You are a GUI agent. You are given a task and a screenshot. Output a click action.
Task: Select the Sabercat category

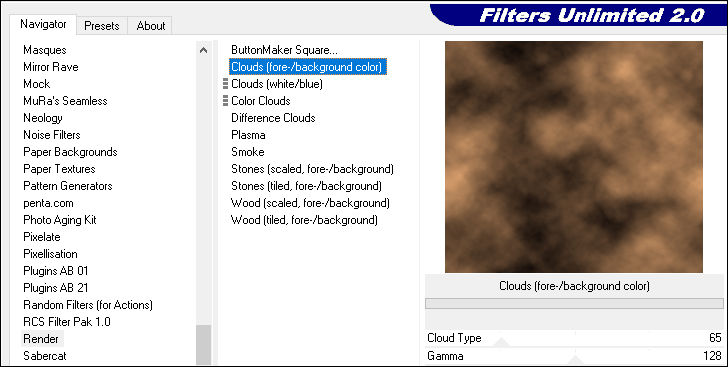pos(45,356)
